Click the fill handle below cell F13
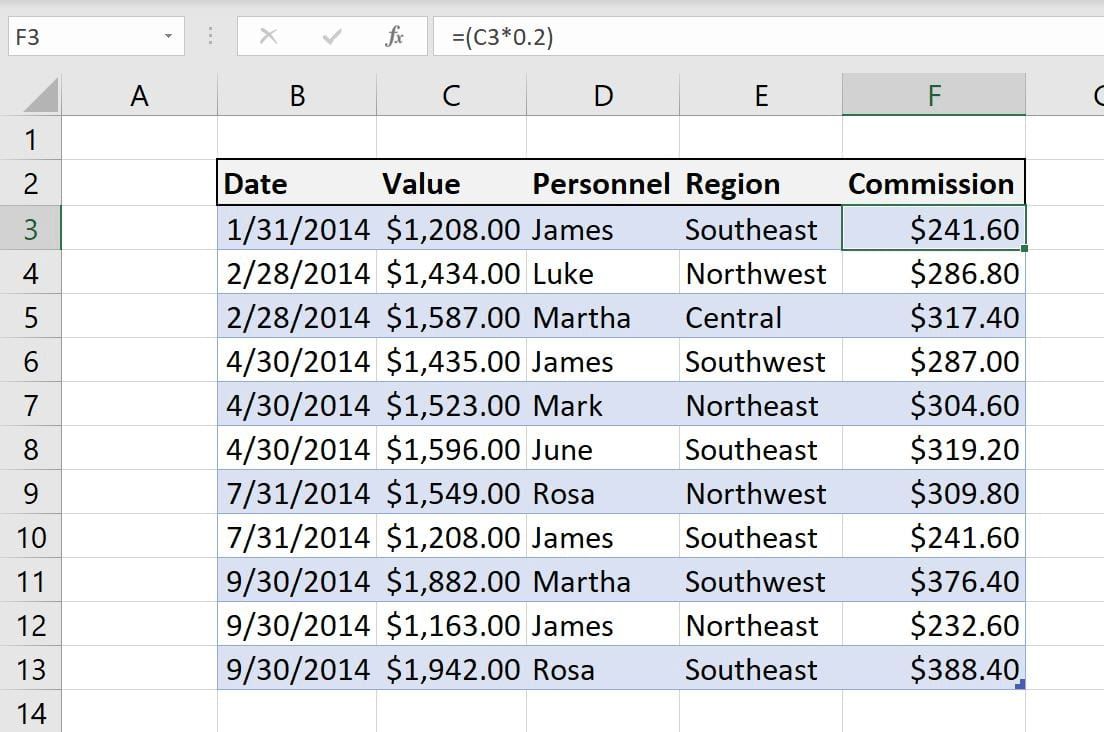Screen dimensions: 1104x732 1023,685
